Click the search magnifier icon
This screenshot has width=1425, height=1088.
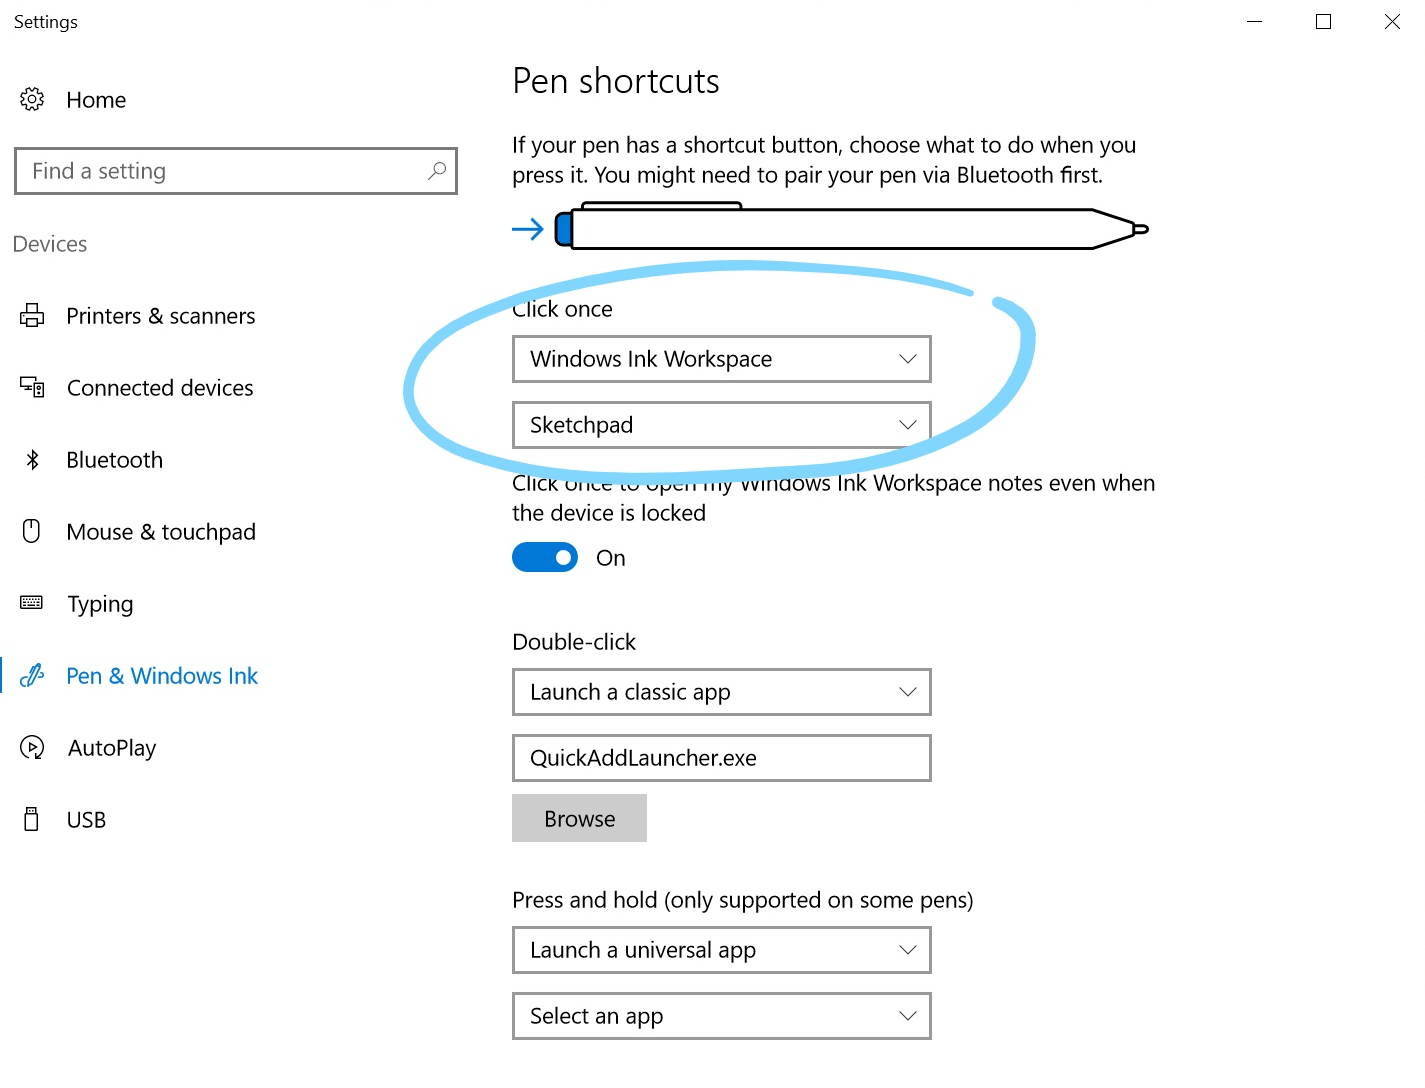(x=437, y=171)
